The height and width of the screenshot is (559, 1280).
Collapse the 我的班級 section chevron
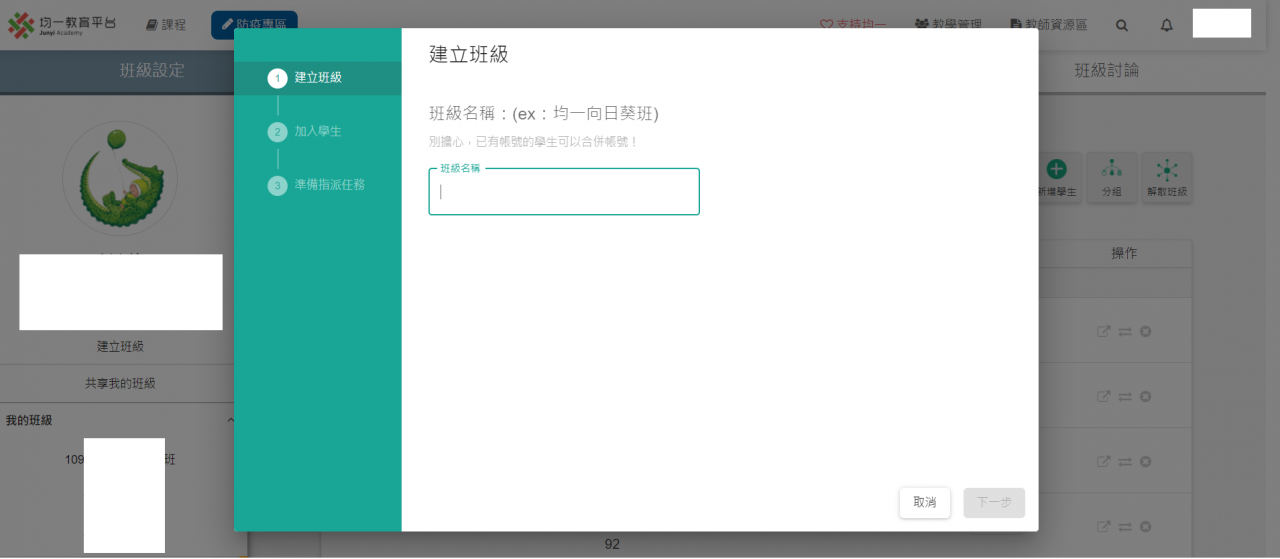[229, 421]
